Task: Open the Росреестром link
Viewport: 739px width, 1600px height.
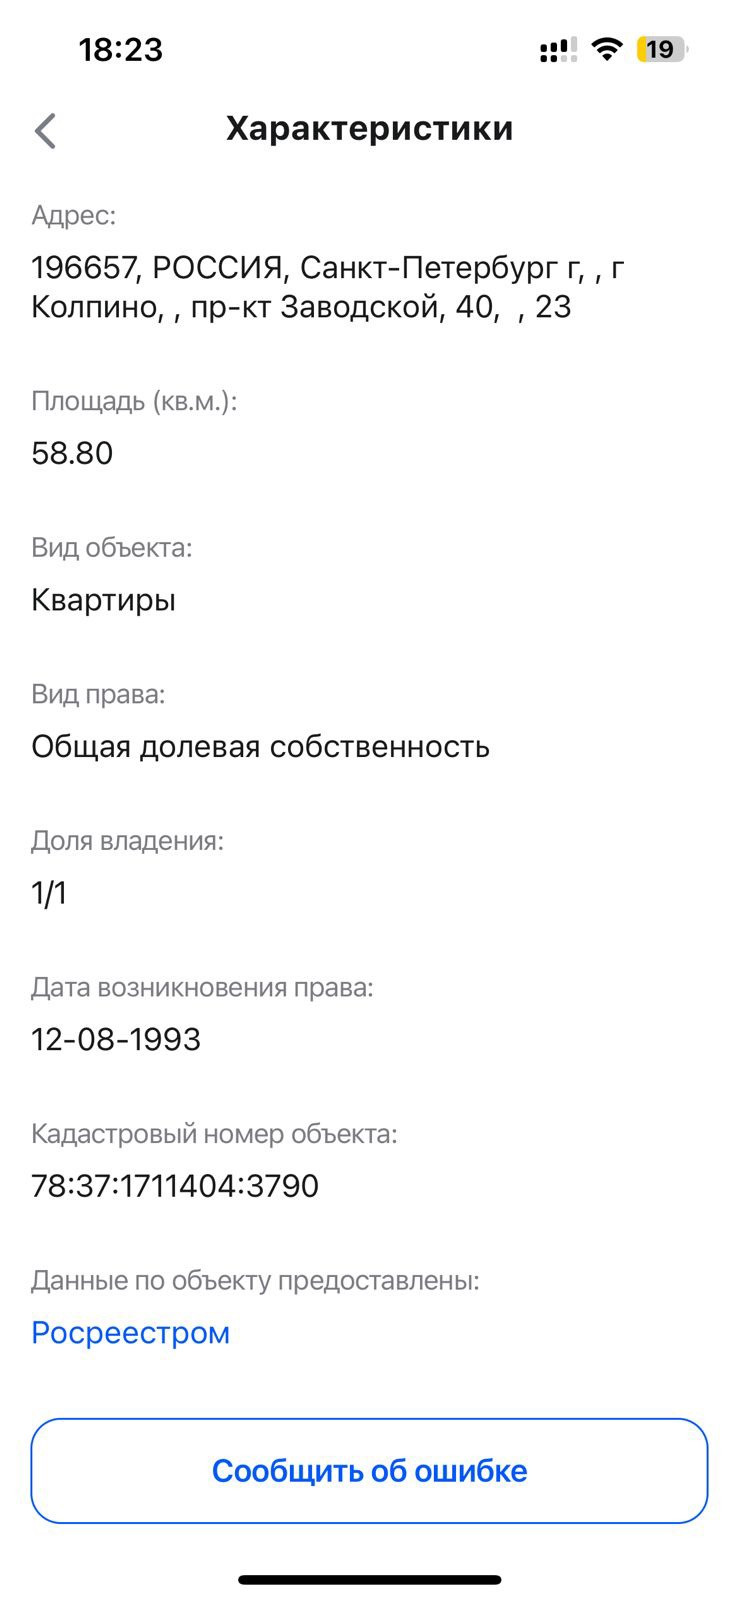Action: point(130,1333)
